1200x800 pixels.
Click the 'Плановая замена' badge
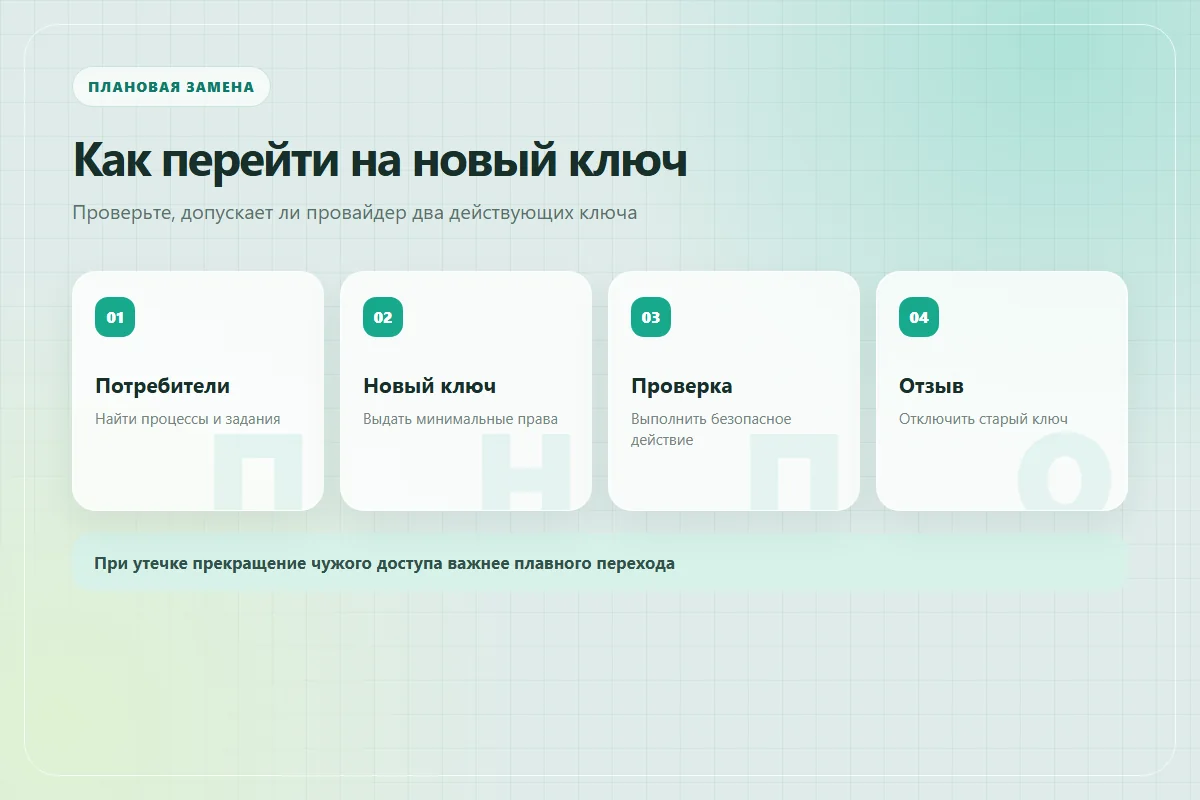click(x=171, y=87)
